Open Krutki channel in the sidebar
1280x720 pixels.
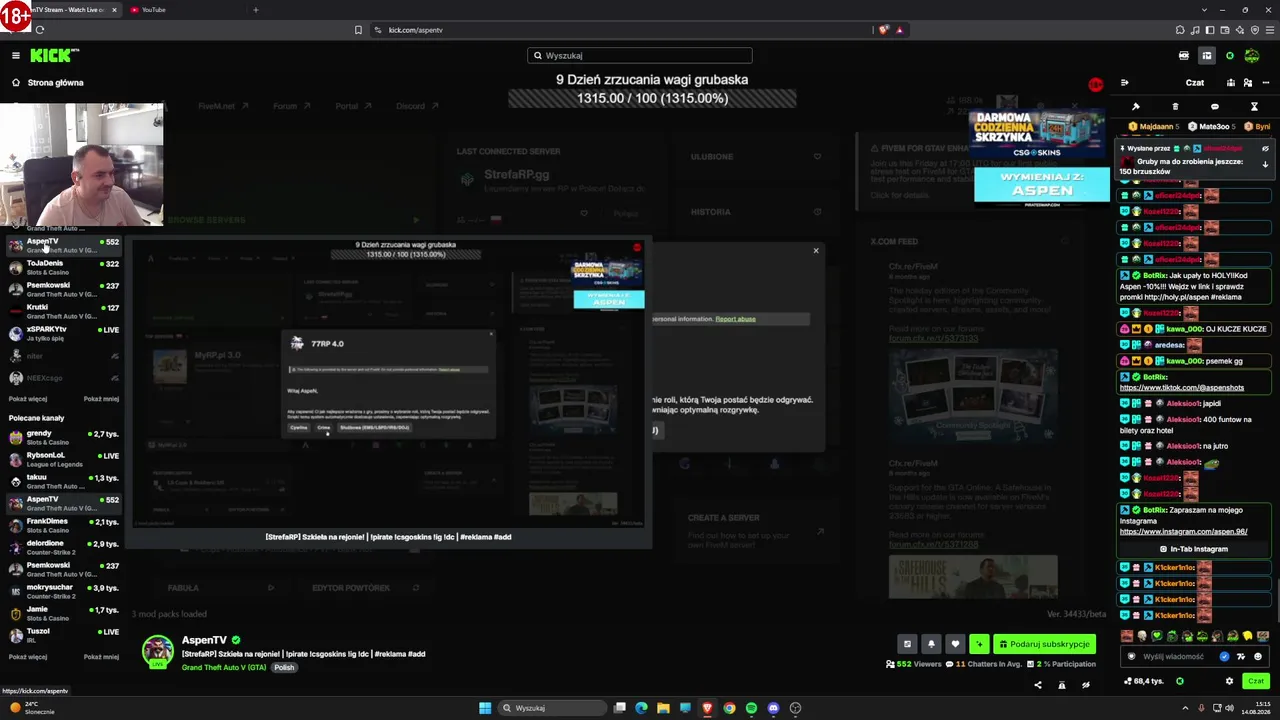[x=62, y=311]
